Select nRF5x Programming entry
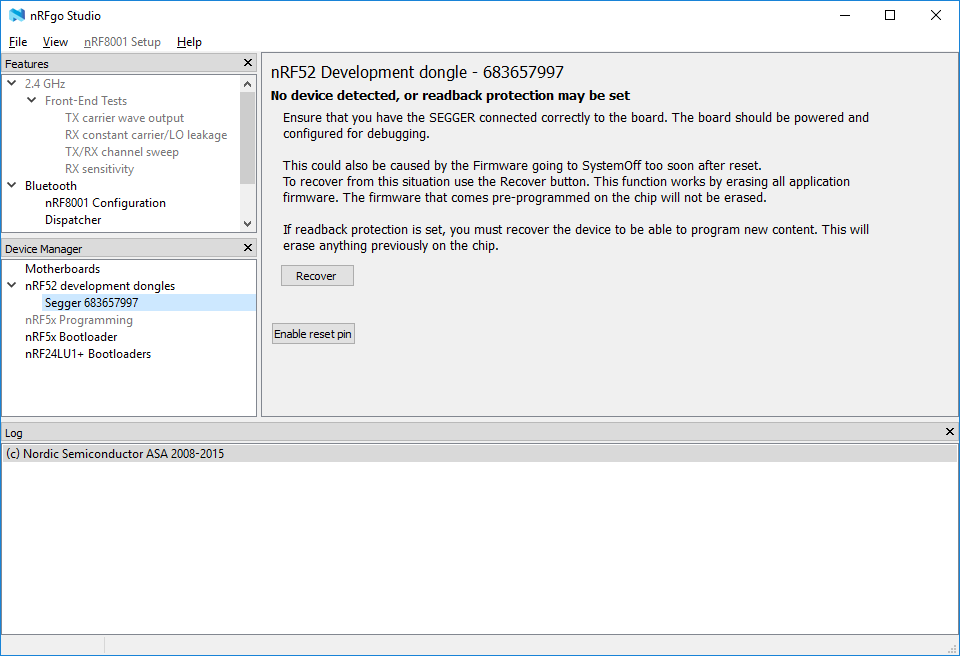The width and height of the screenshot is (960, 656). click(79, 320)
